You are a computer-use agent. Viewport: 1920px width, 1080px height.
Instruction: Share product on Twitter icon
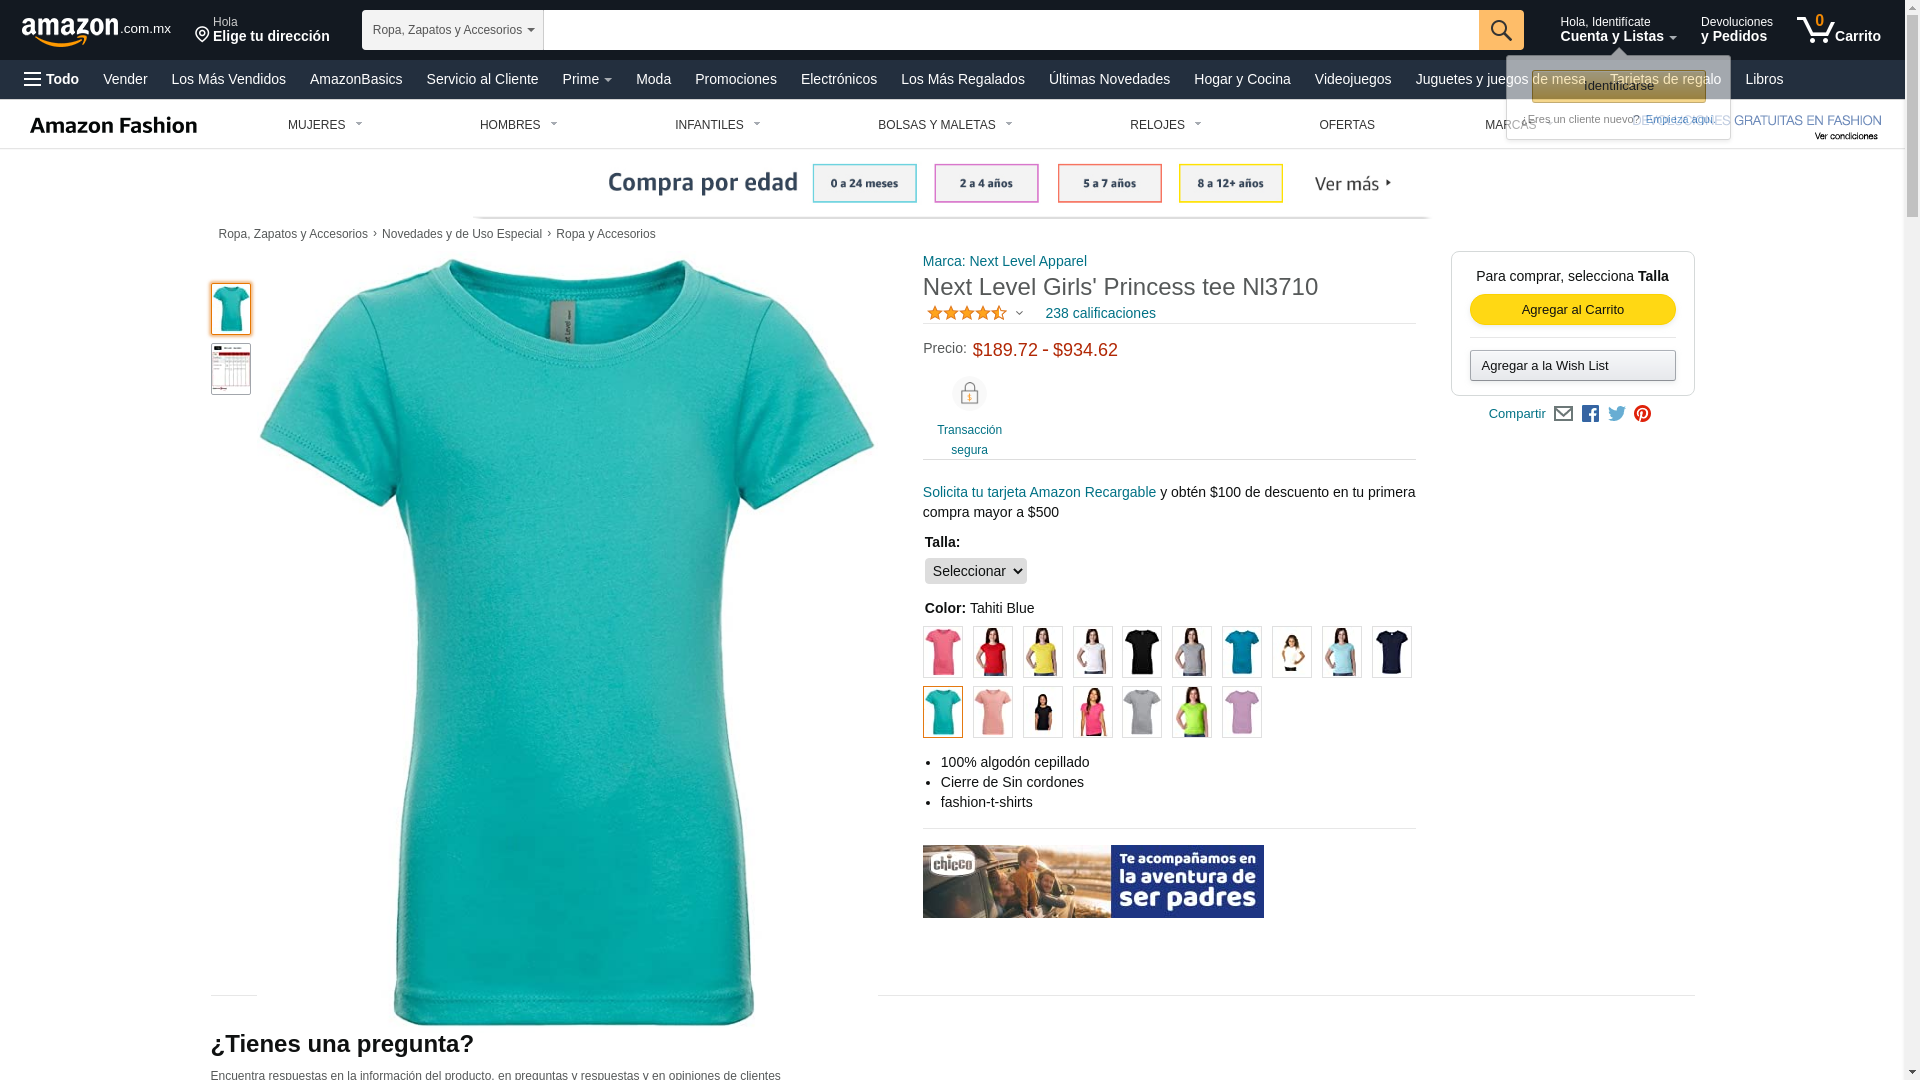[1616, 414]
